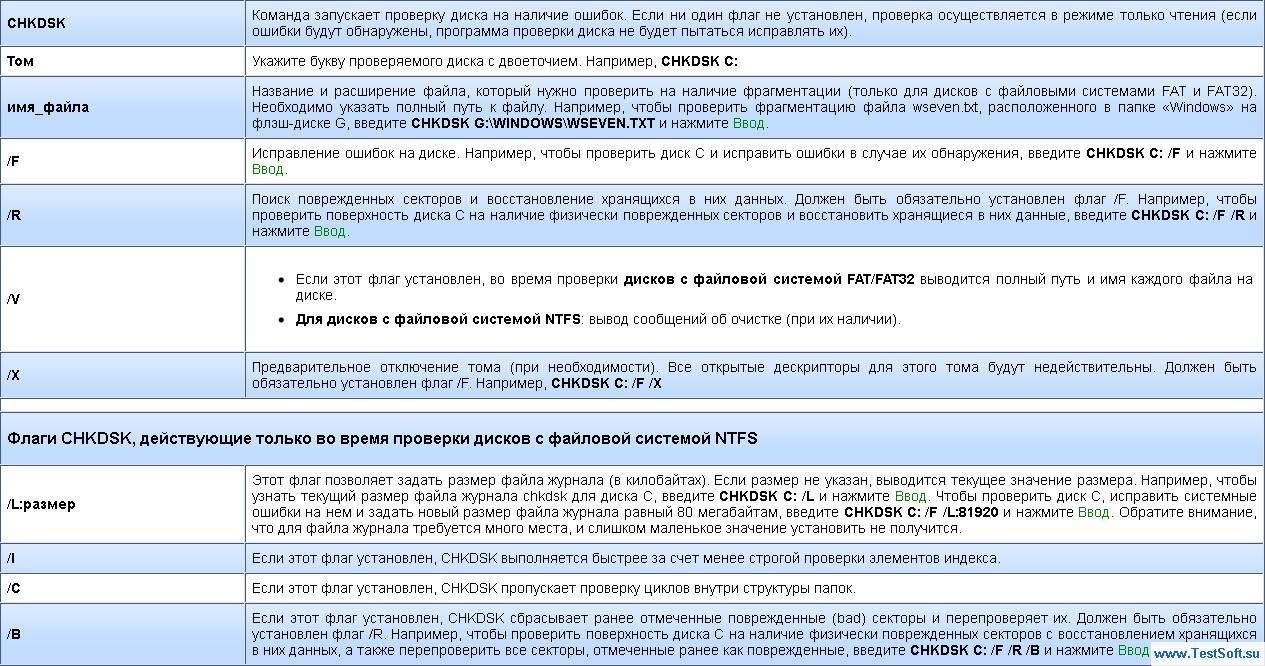
Task: Click the Ввод link in the /F row
Action: pos(268,169)
